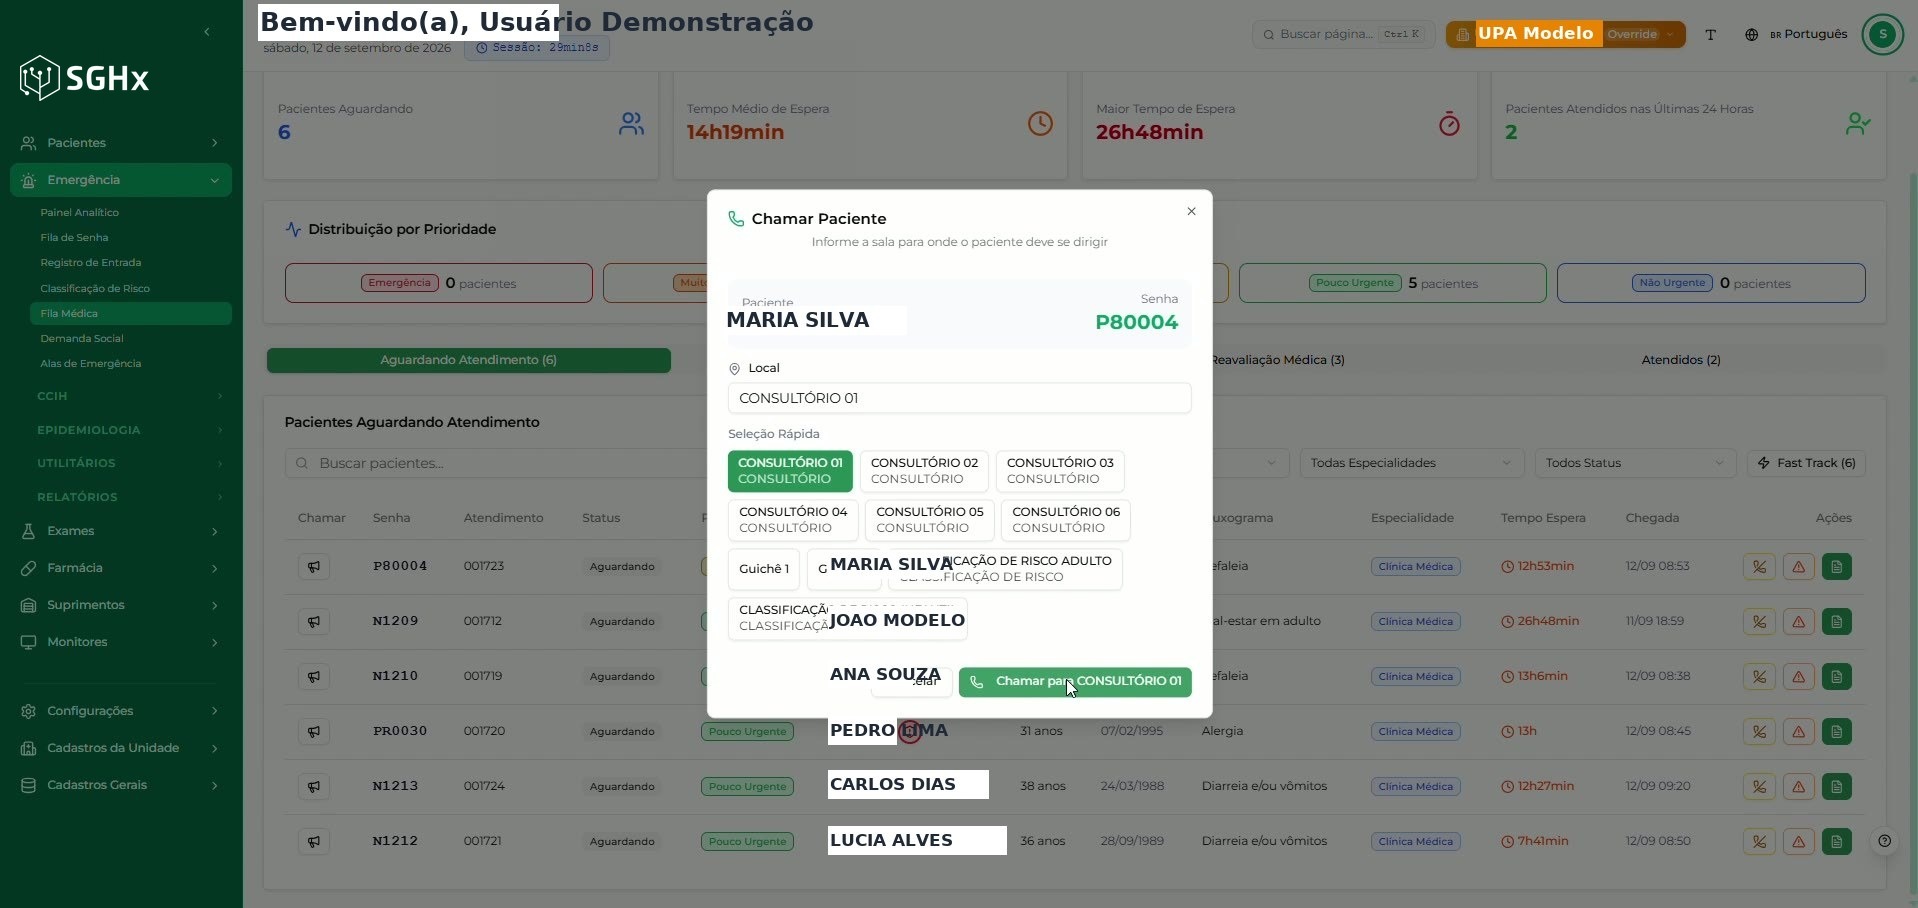Click megaphone call icon for N1212 row

[x=314, y=842]
